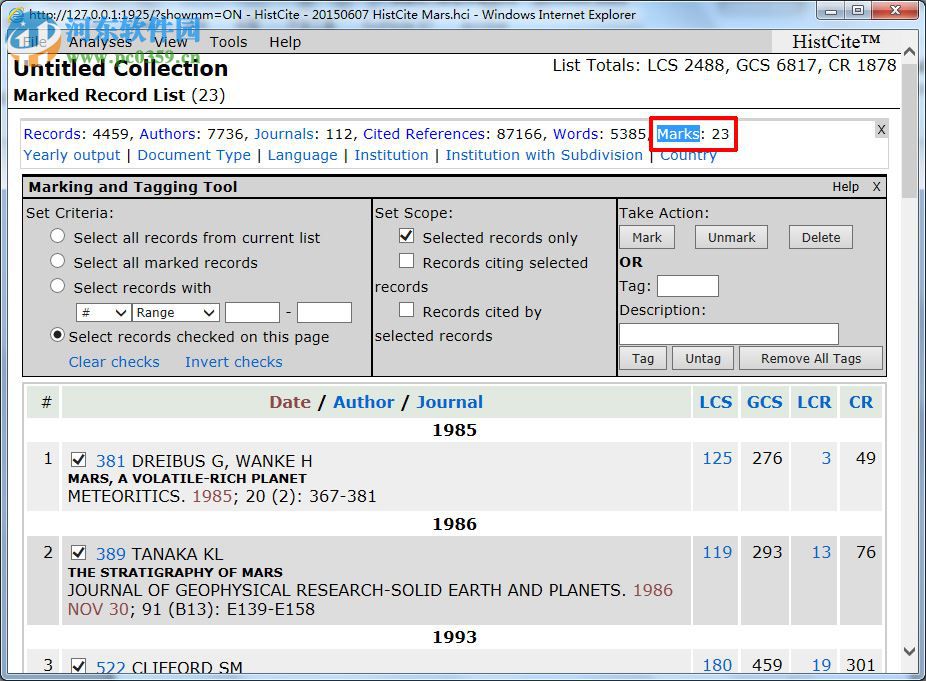926x681 pixels.
Task: Click Invert checks link
Action: tap(233, 362)
